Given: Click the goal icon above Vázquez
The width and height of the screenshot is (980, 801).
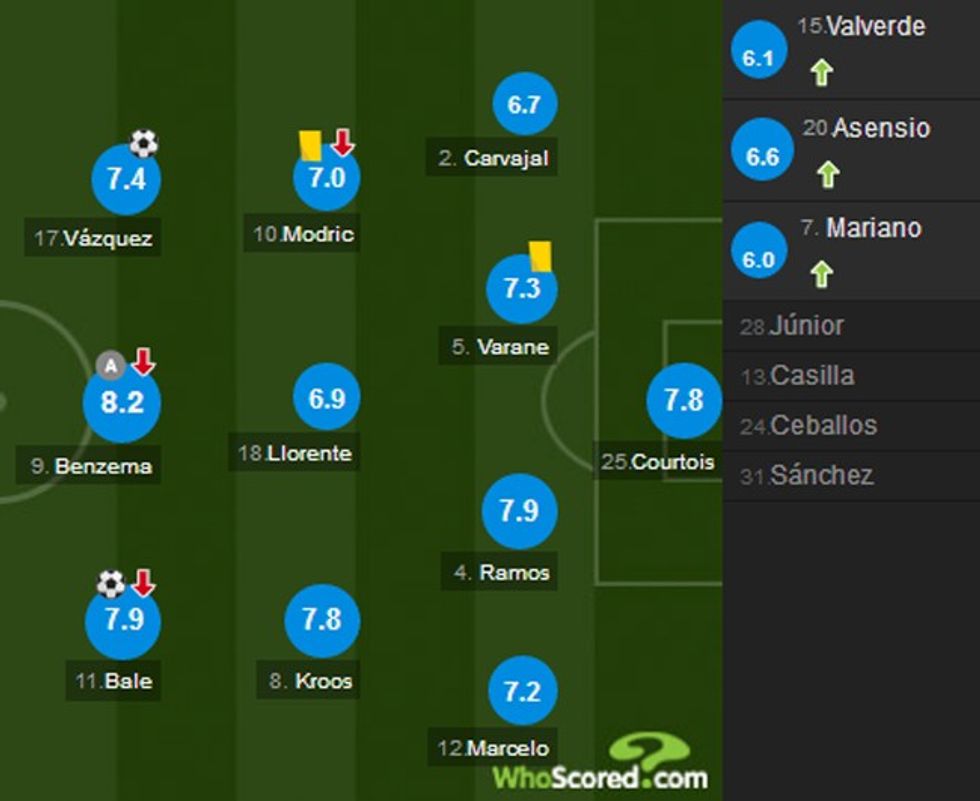Looking at the screenshot, I should [x=144, y=144].
